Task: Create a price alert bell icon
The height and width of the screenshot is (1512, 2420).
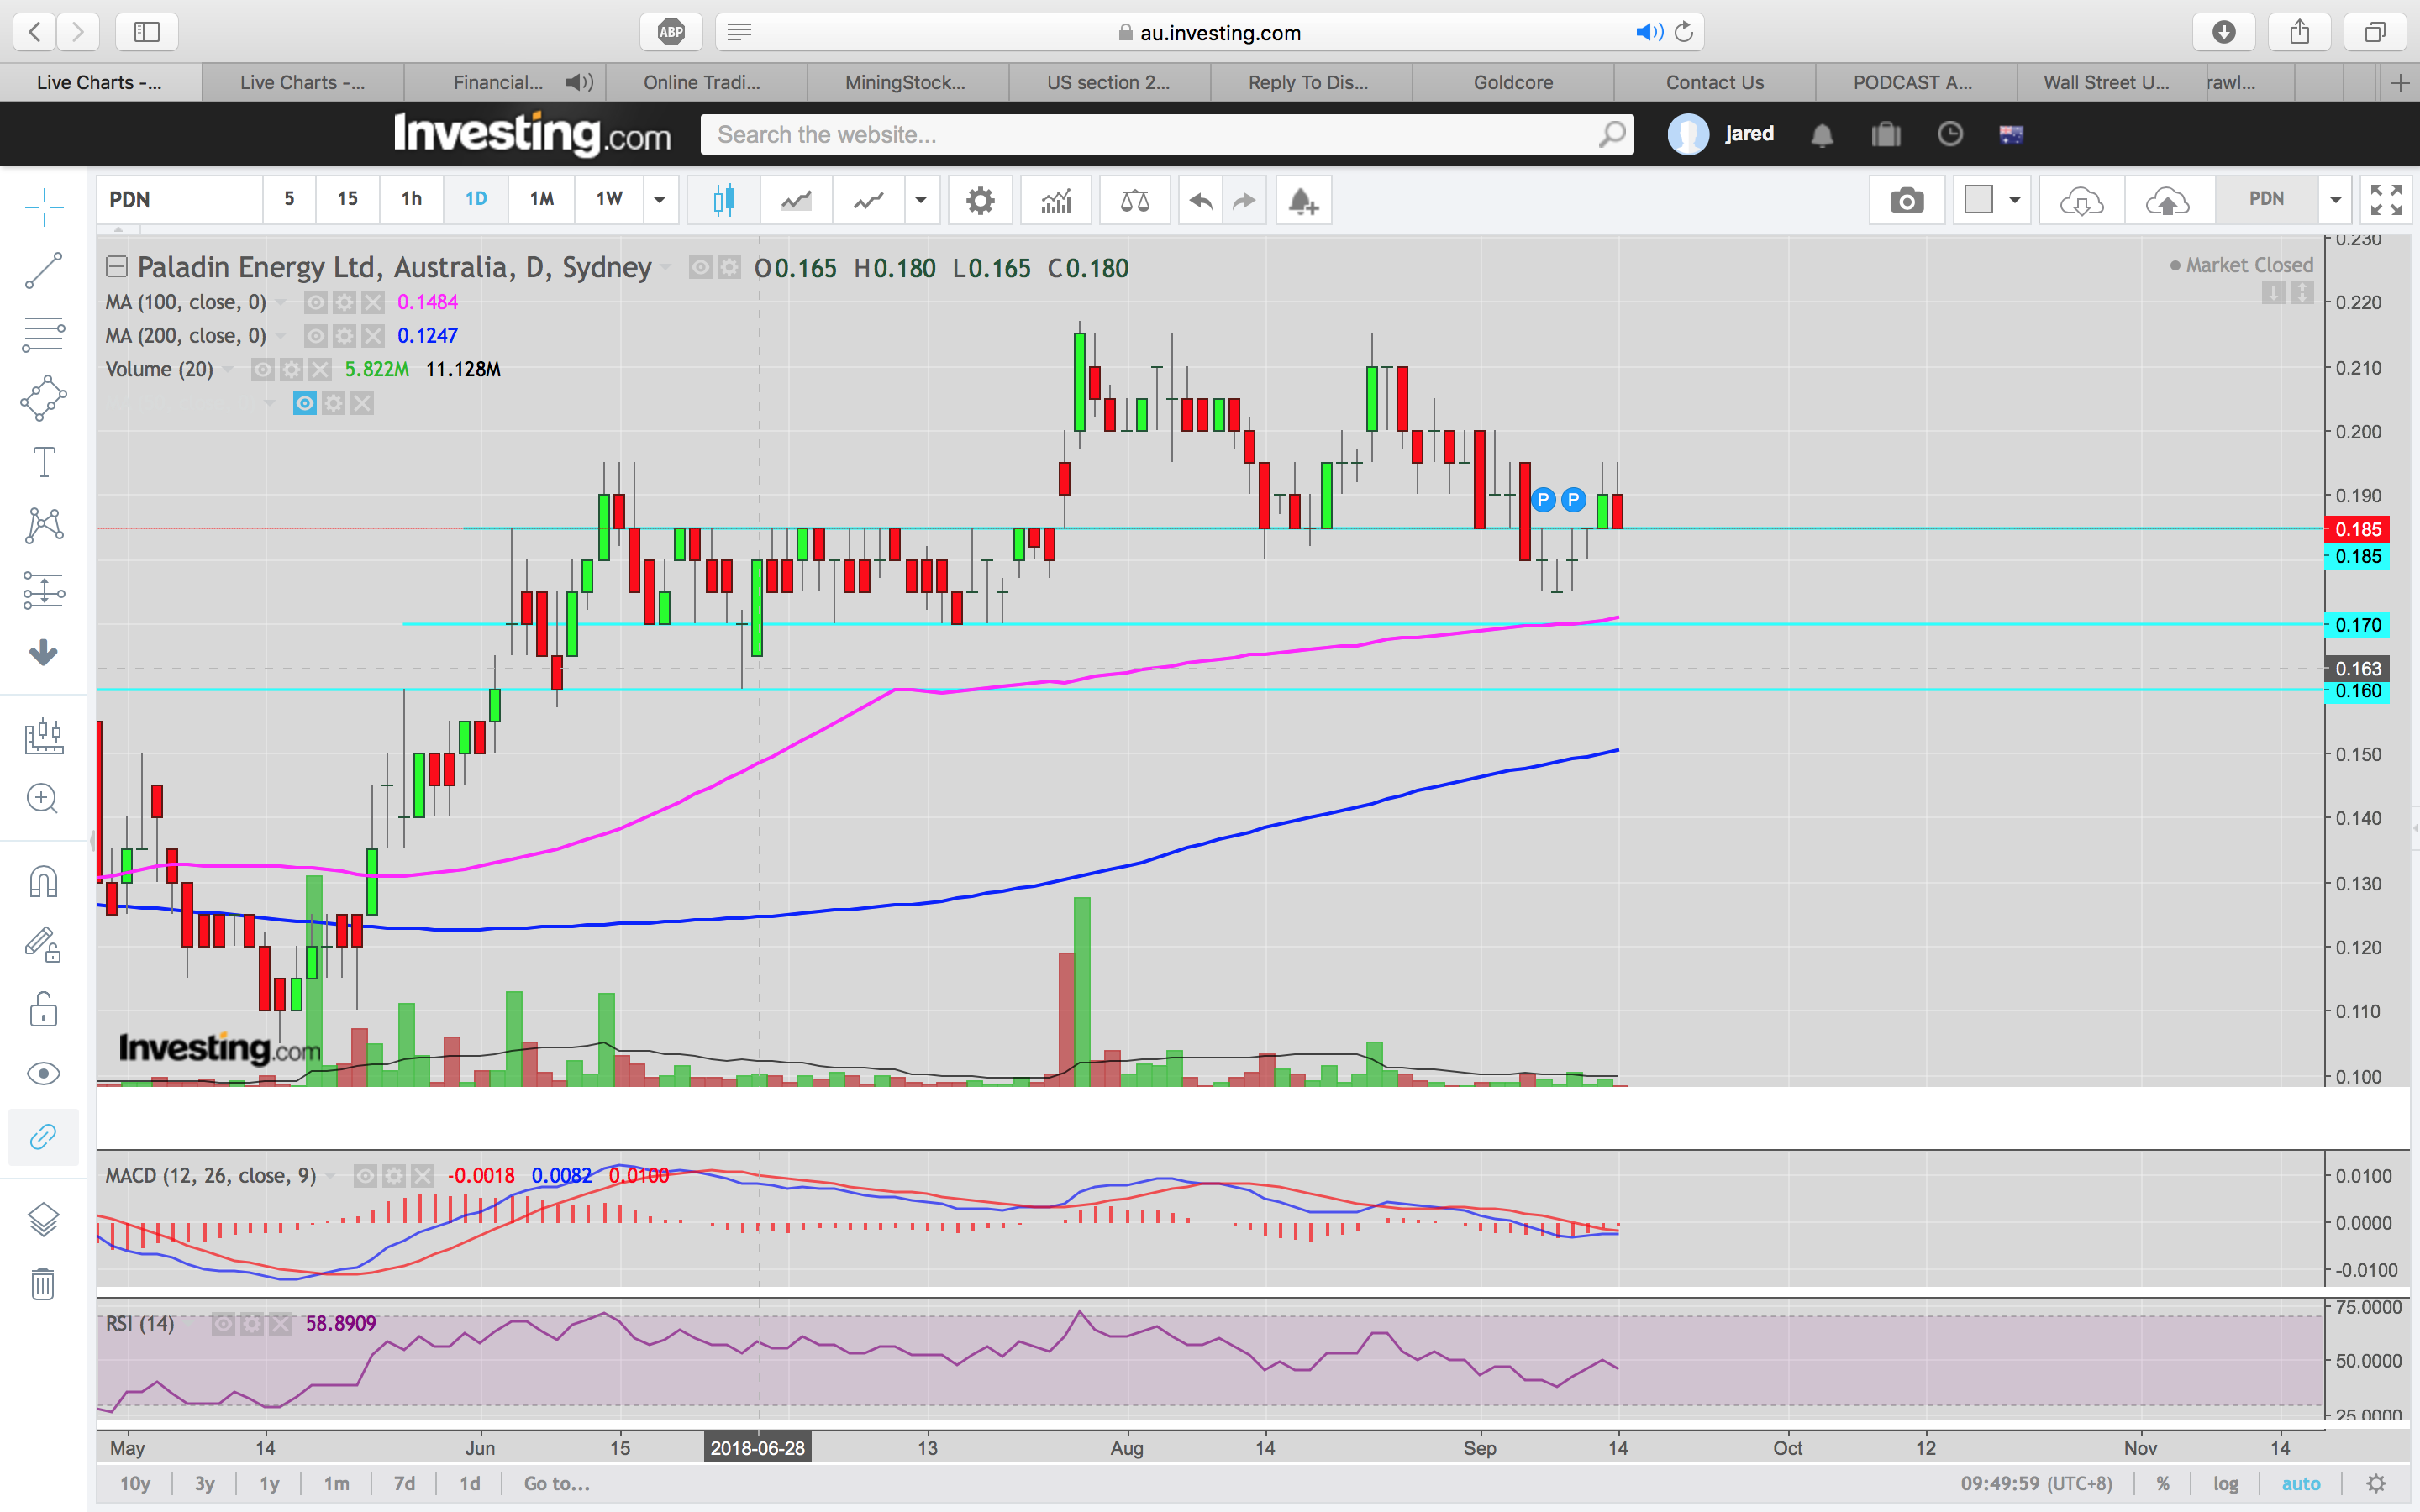Action: click(x=1303, y=200)
